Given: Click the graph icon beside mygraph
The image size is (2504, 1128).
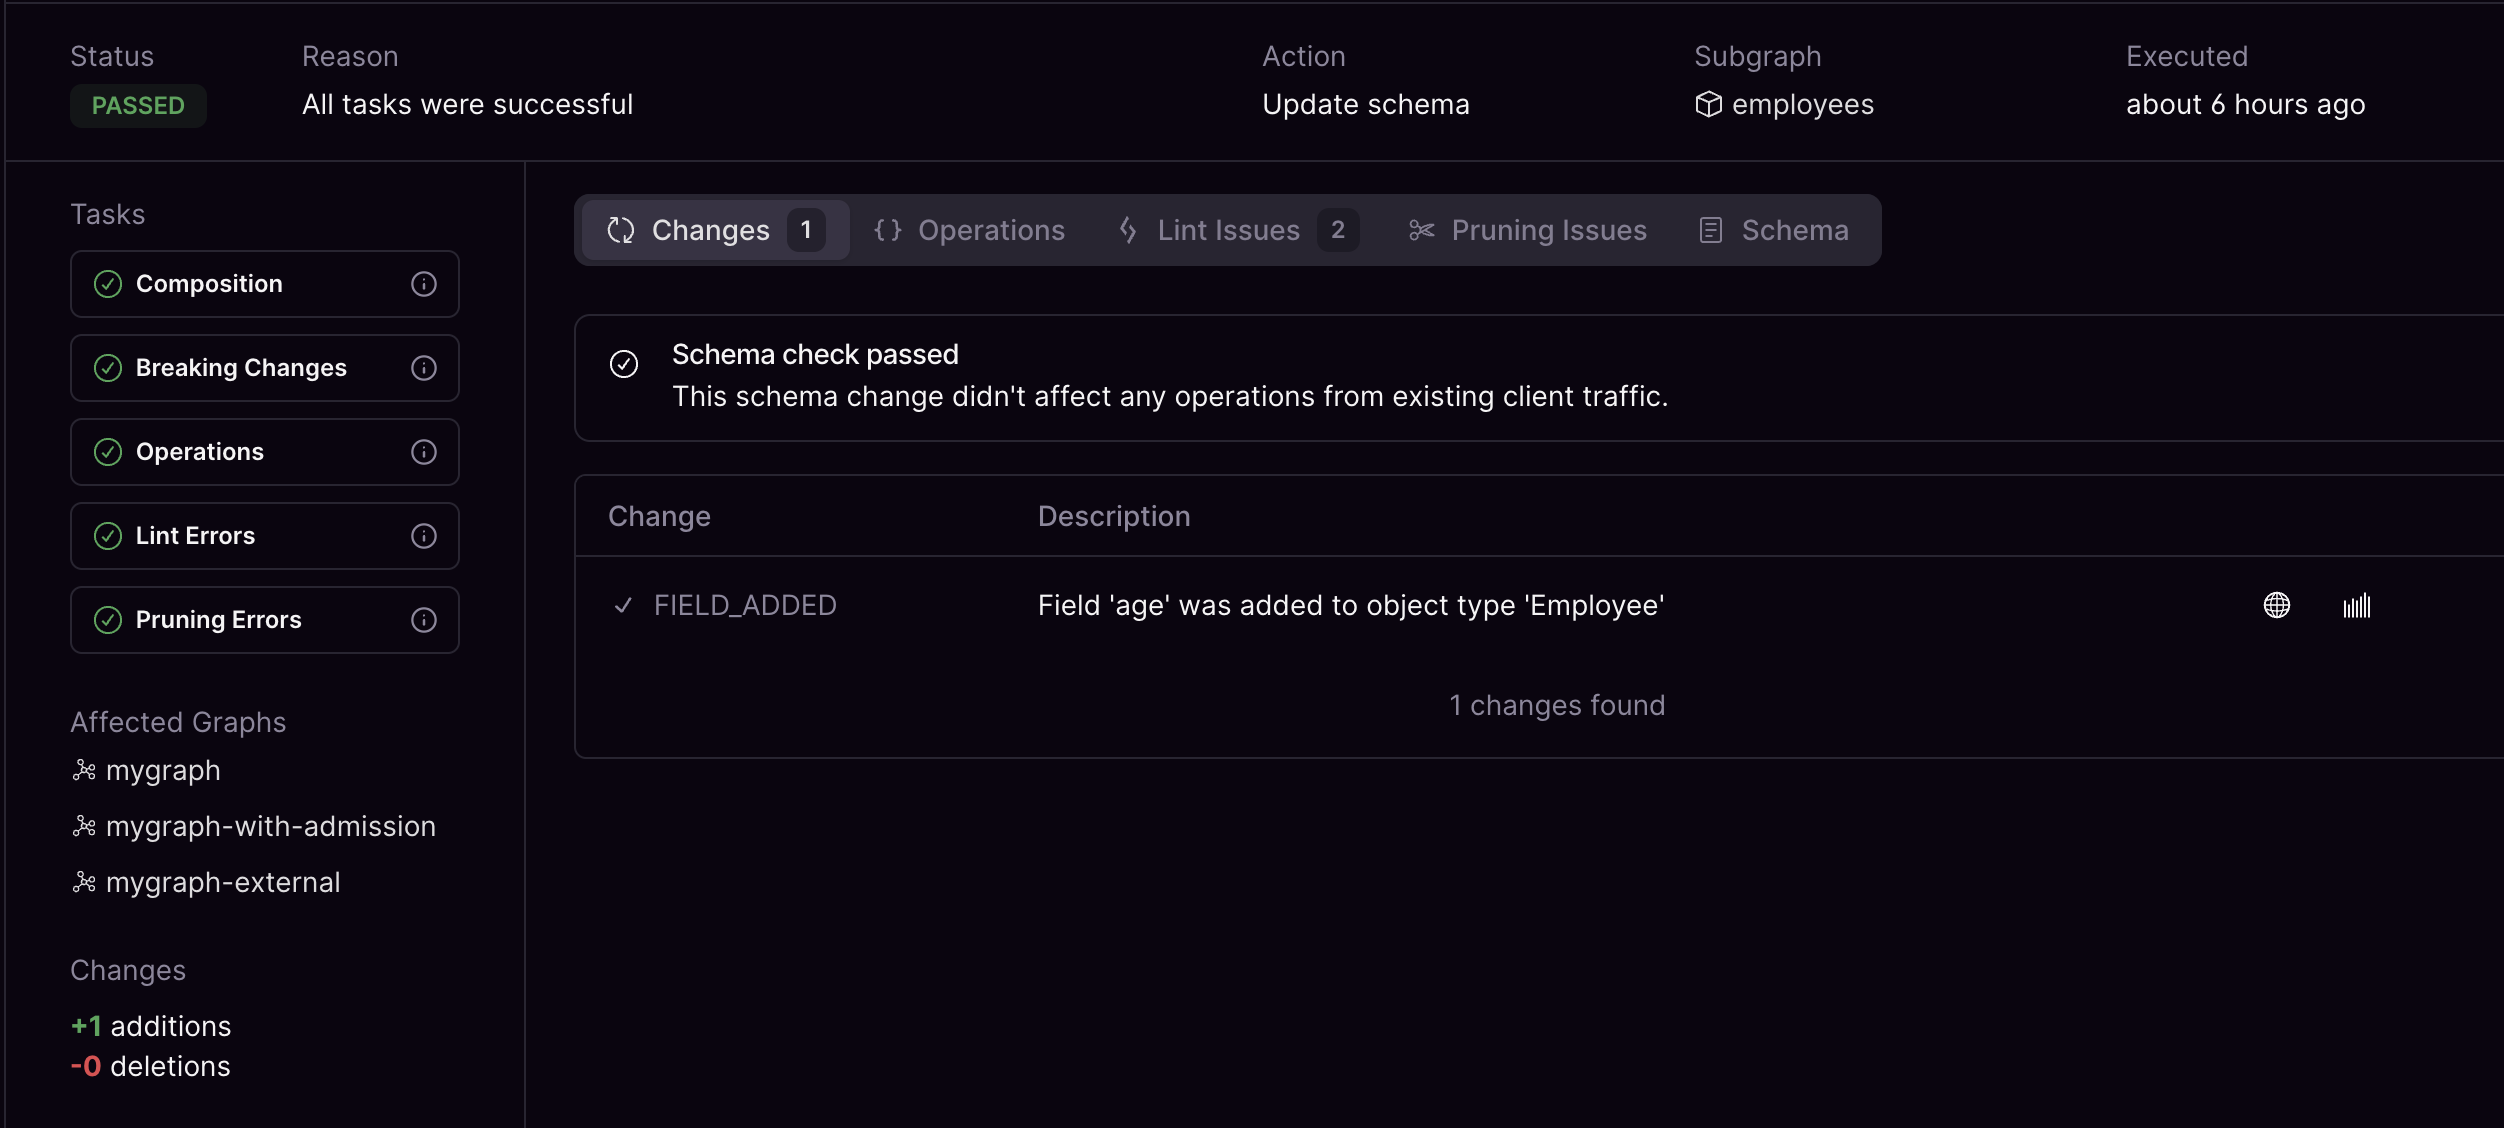Looking at the screenshot, I should tap(83, 770).
